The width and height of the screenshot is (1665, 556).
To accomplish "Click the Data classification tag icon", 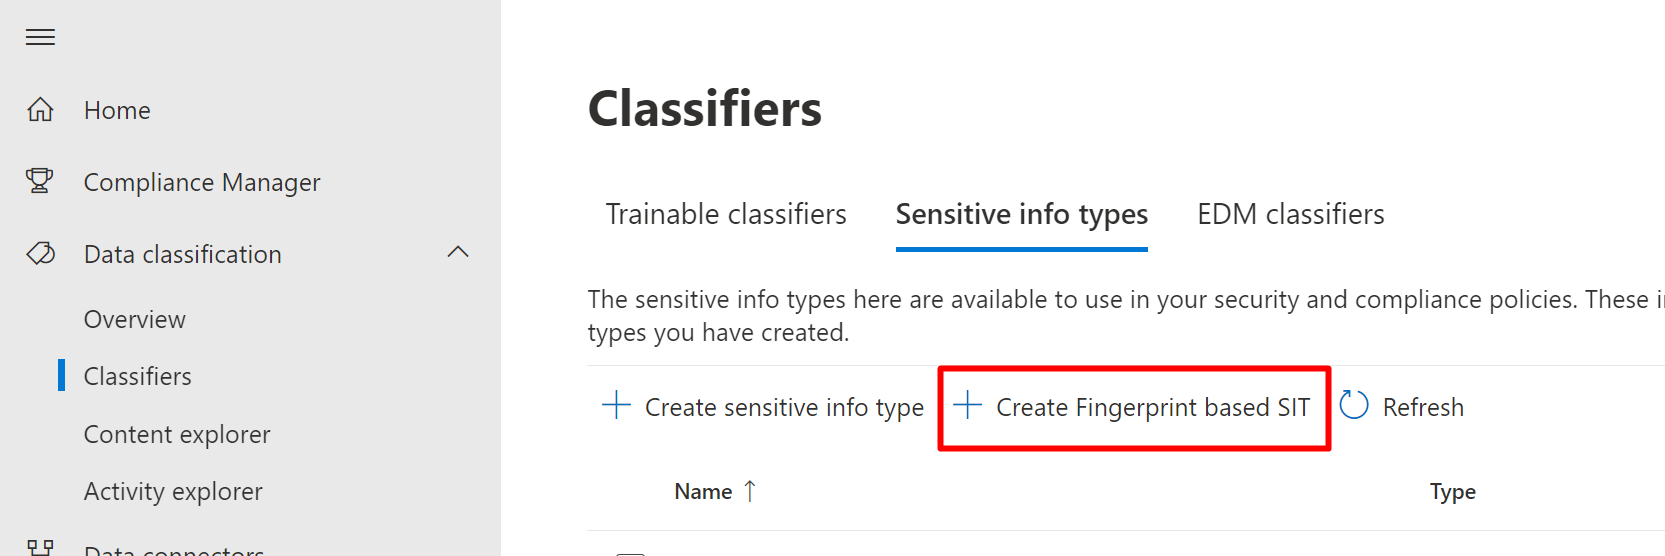I will click(x=40, y=254).
